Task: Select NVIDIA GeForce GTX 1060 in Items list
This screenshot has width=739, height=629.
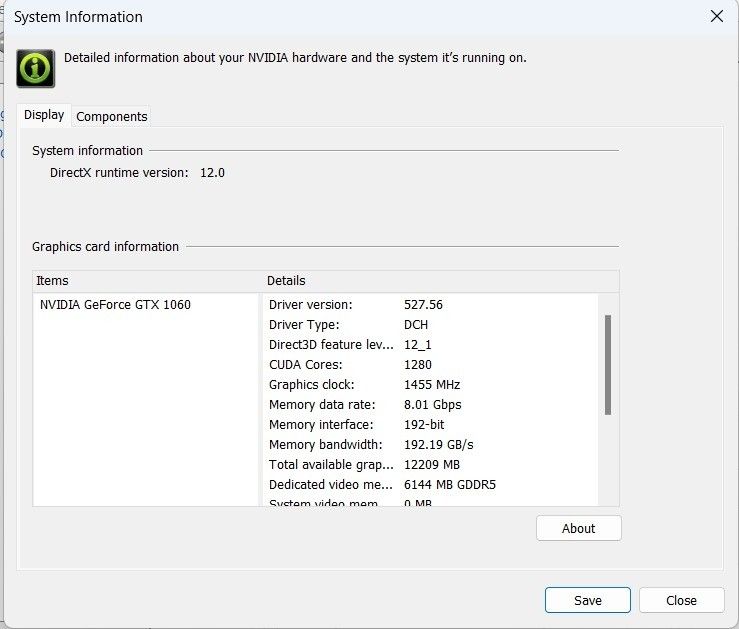Action: pyautogui.click(x=115, y=305)
